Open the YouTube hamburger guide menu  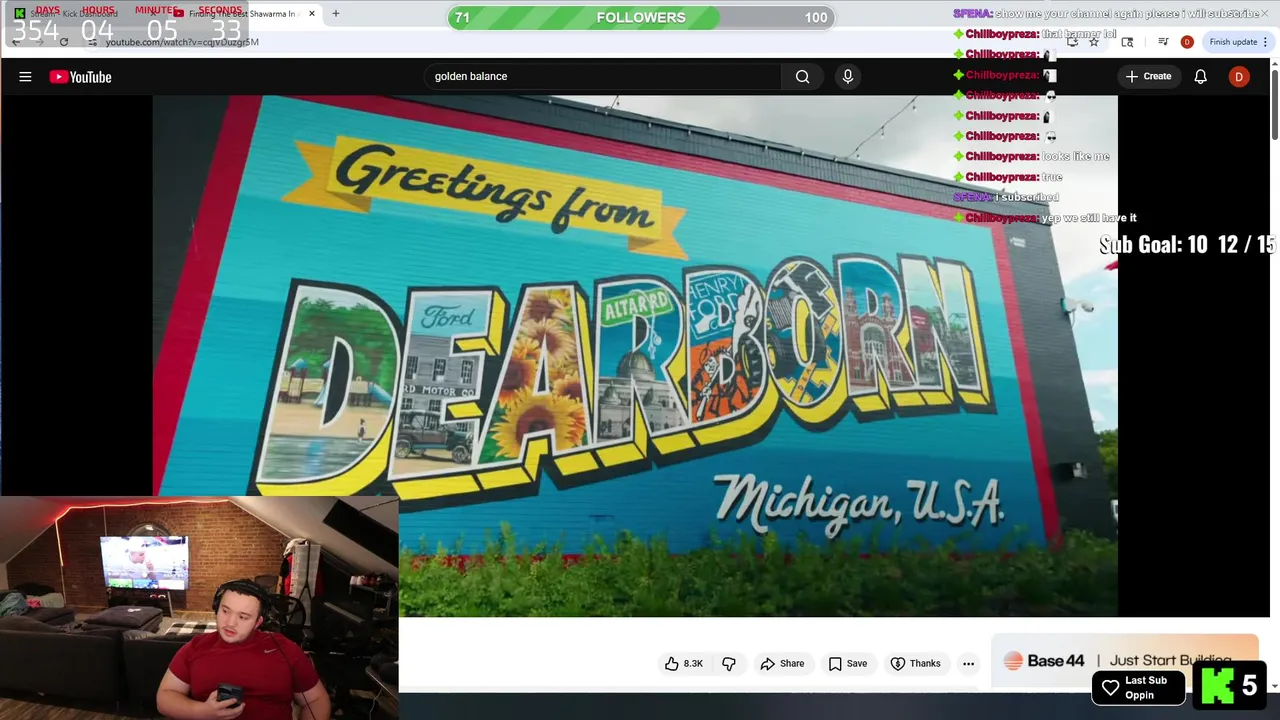25,77
